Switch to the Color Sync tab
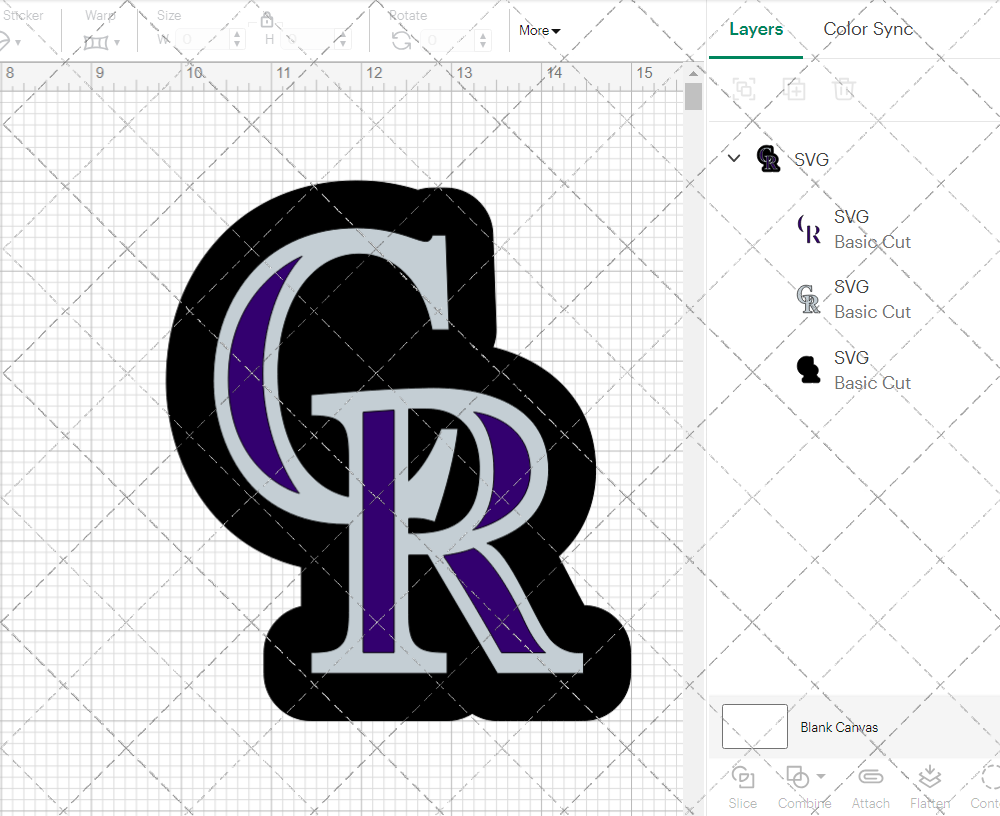Image resolution: width=1000 pixels, height=816 pixels. click(868, 29)
